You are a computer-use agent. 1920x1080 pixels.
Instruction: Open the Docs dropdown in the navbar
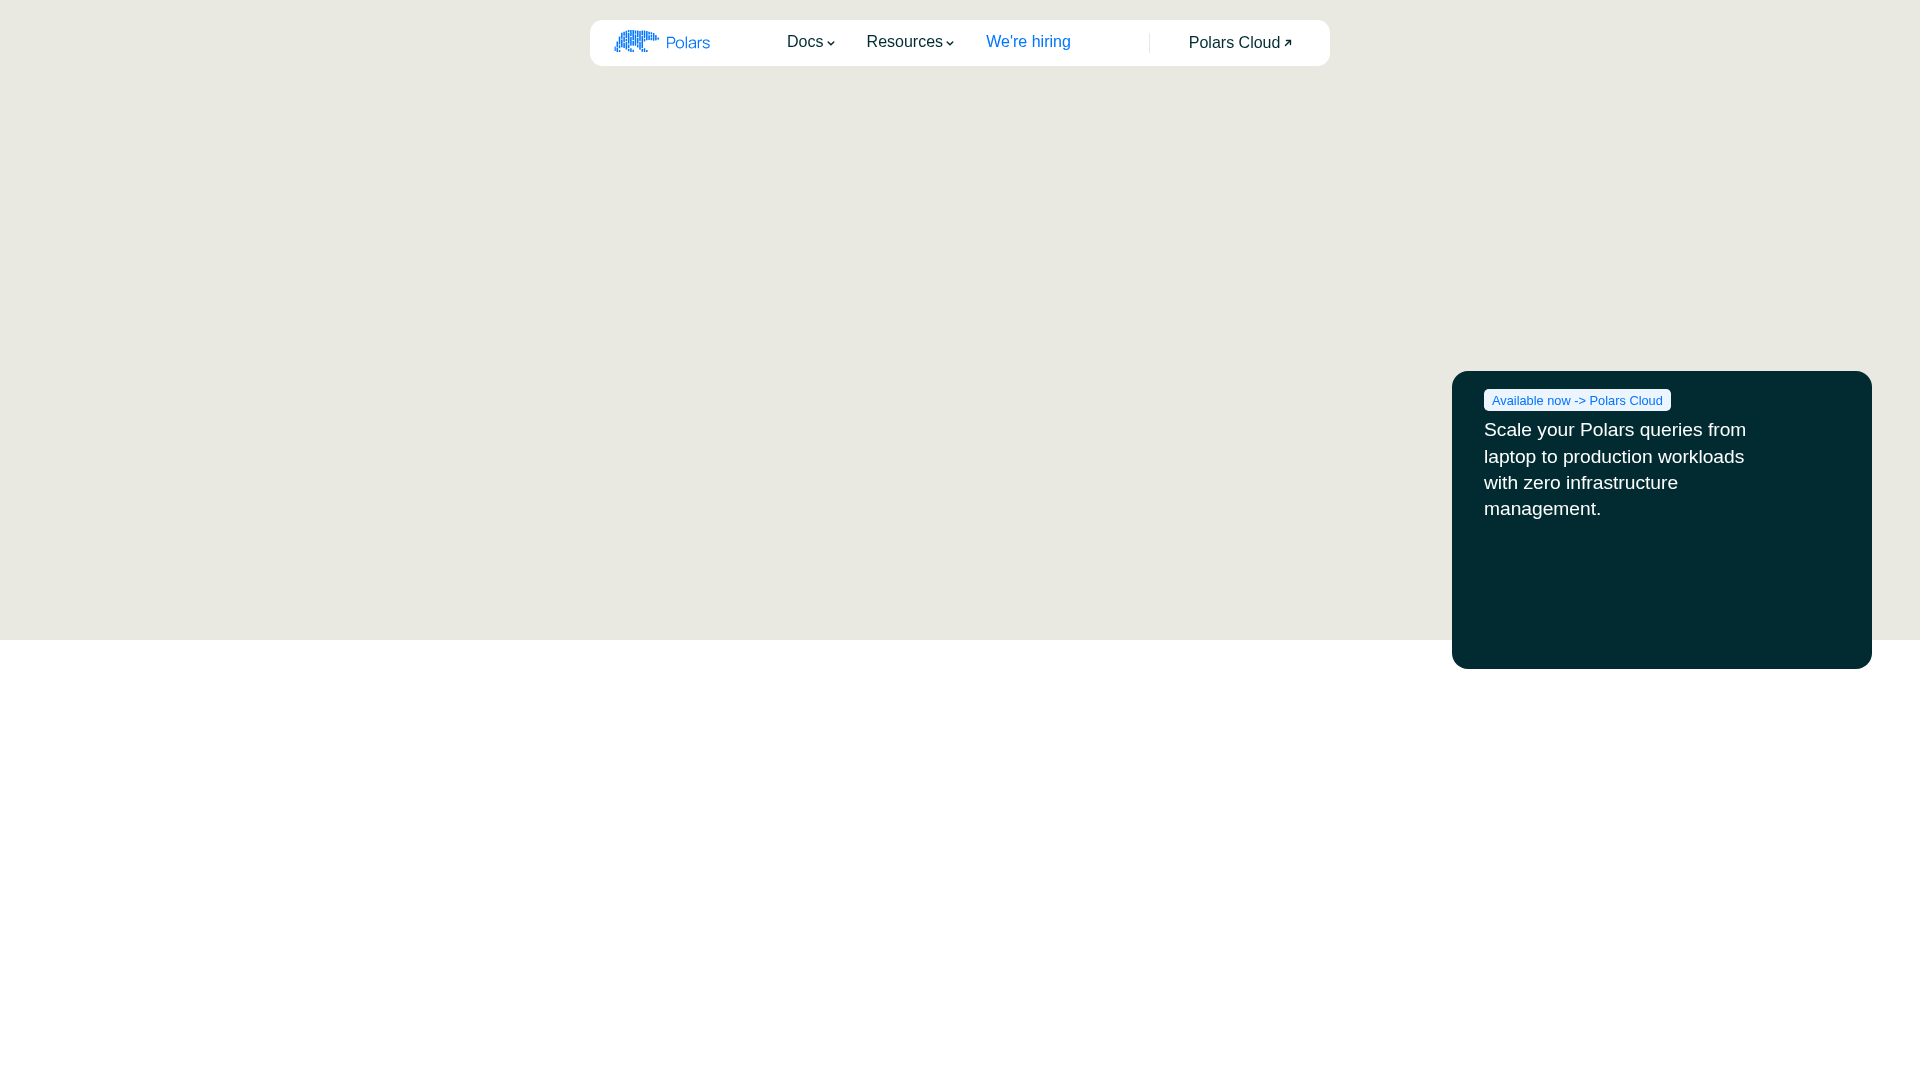[x=810, y=42]
